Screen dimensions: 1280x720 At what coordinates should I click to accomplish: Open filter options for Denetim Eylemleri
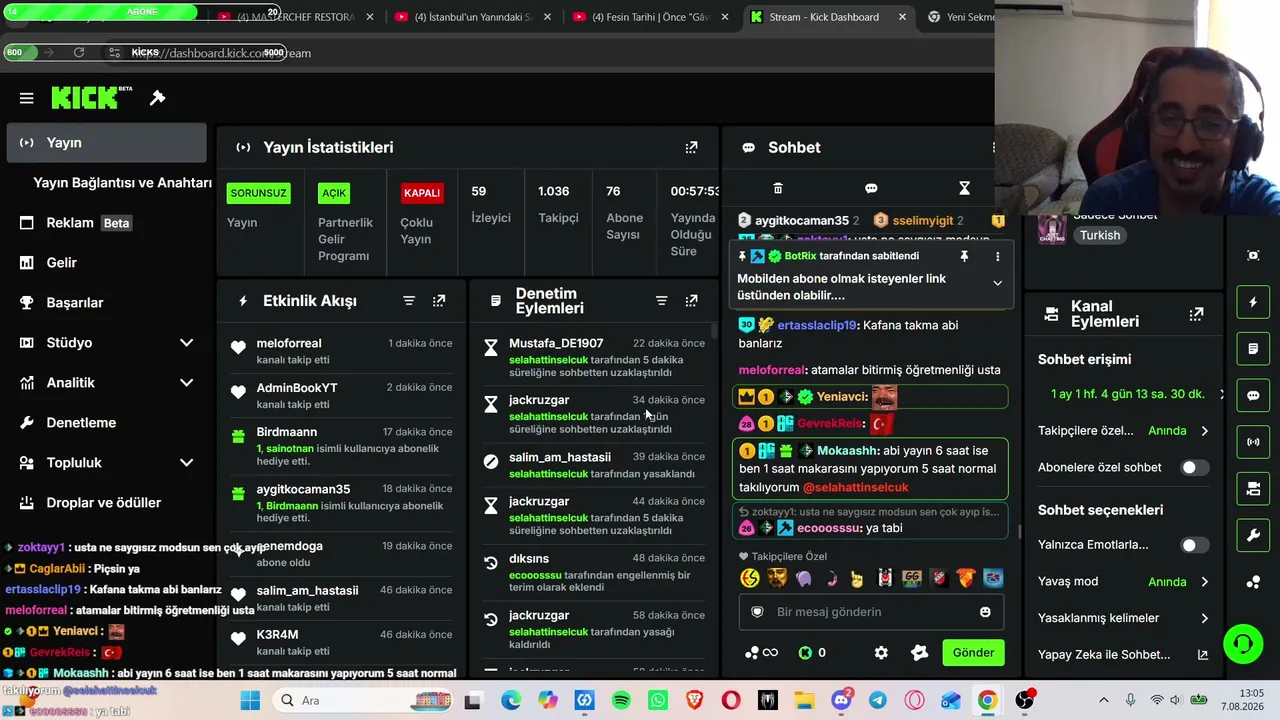click(661, 301)
